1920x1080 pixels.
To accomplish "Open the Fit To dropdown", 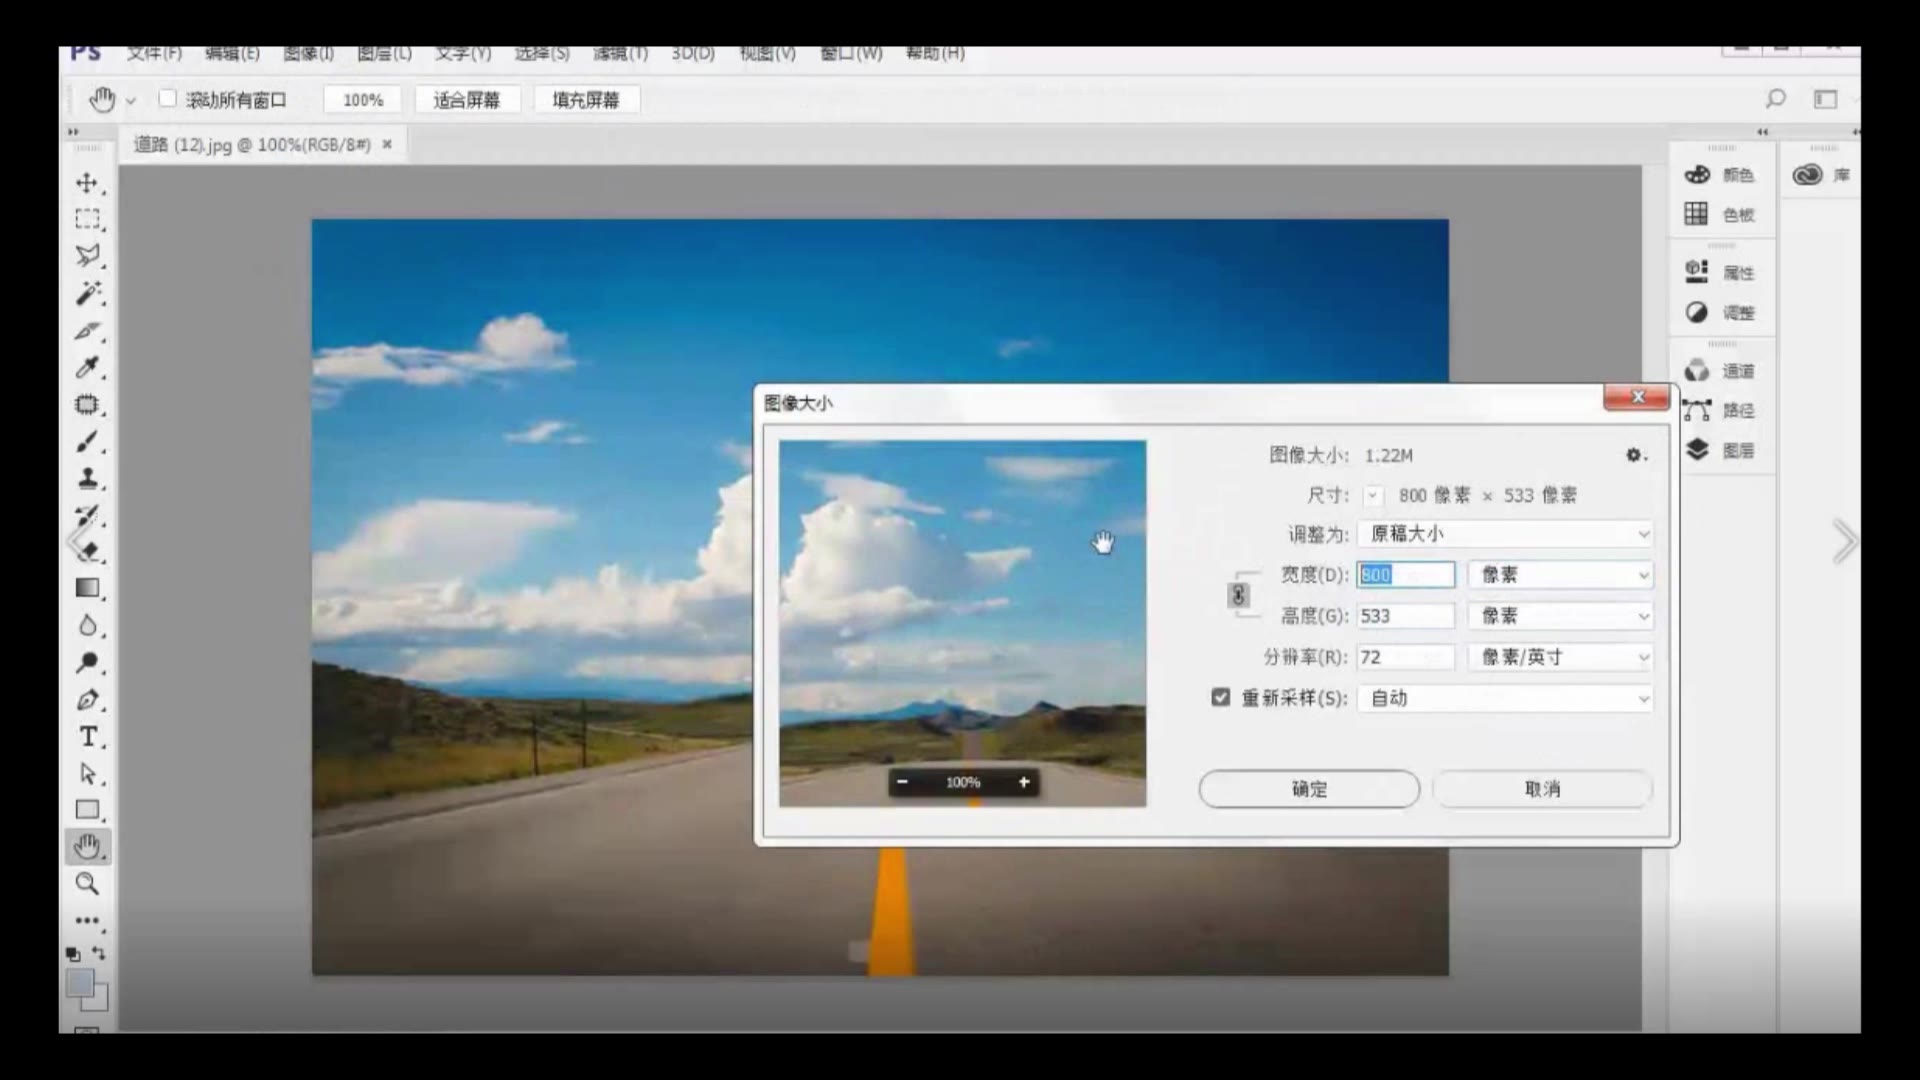I will click(1505, 534).
